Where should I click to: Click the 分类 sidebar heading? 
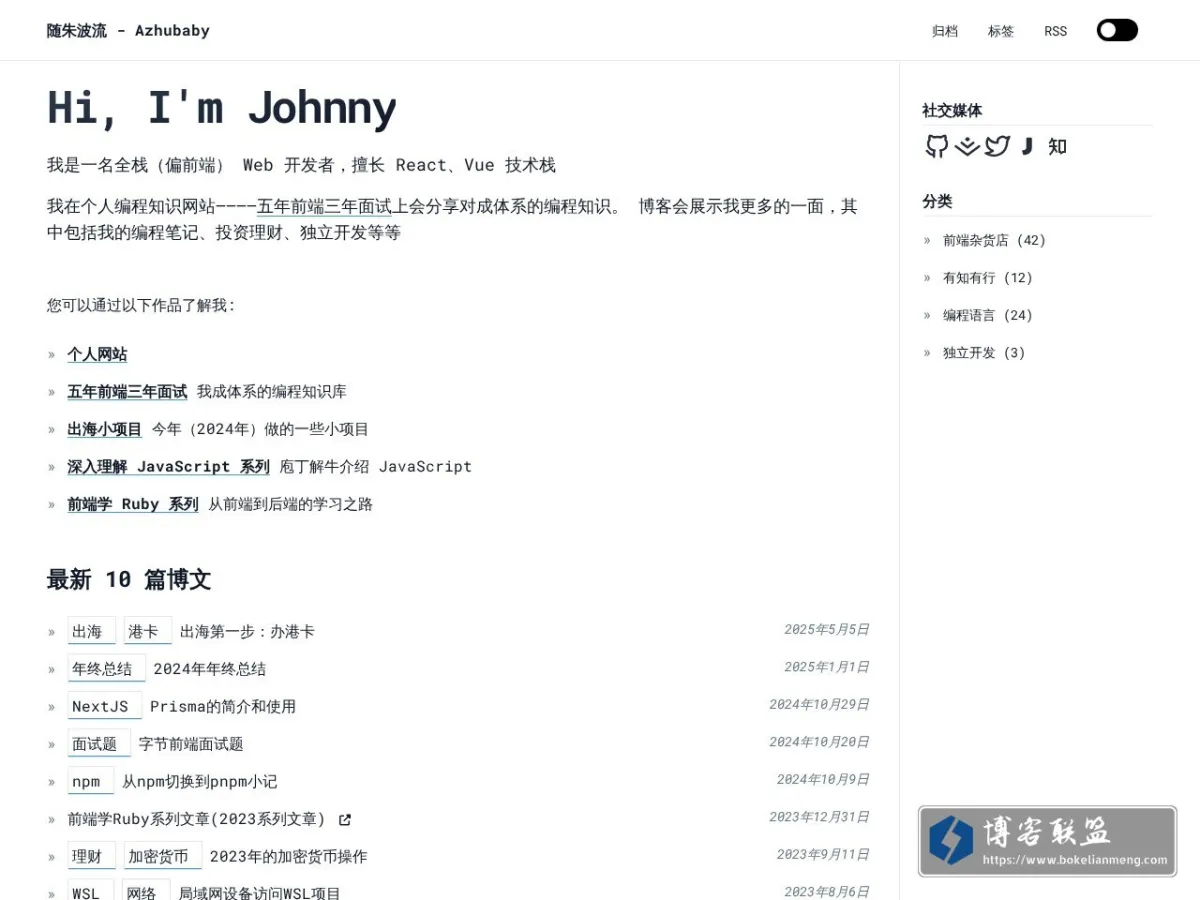(937, 201)
